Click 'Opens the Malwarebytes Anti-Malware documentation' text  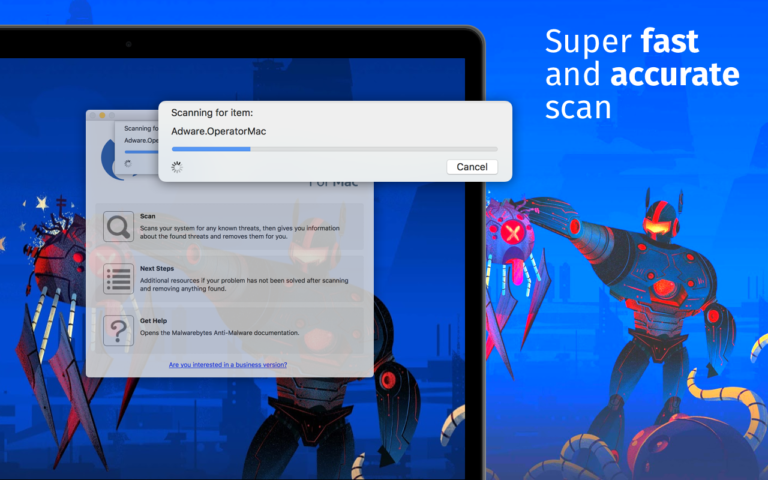219,333
